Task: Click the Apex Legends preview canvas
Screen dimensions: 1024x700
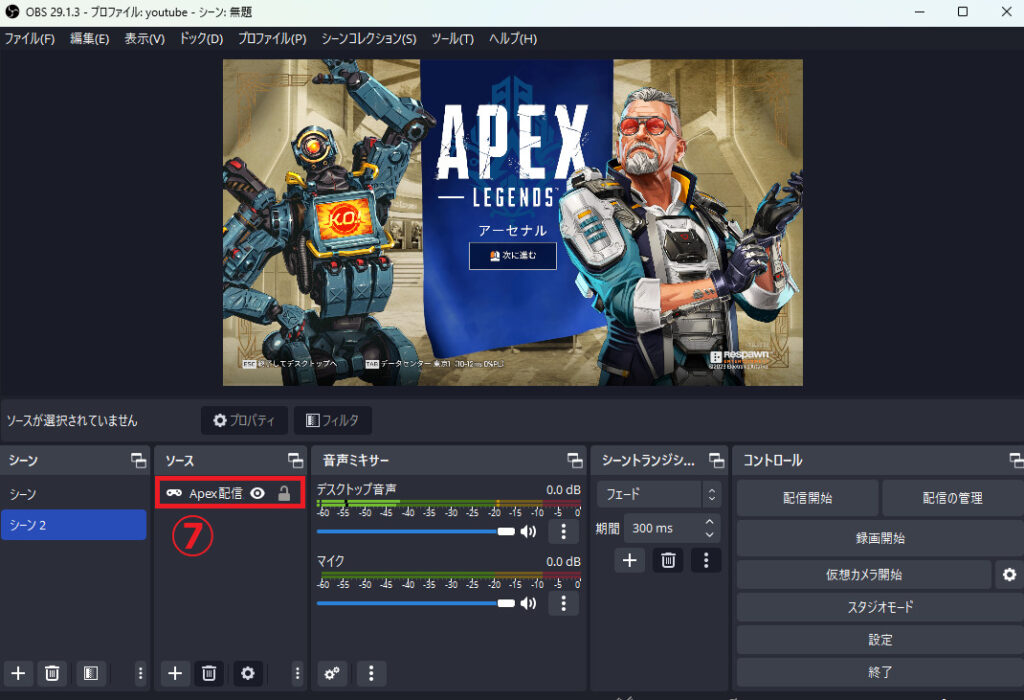Action: tap(513, 223)
